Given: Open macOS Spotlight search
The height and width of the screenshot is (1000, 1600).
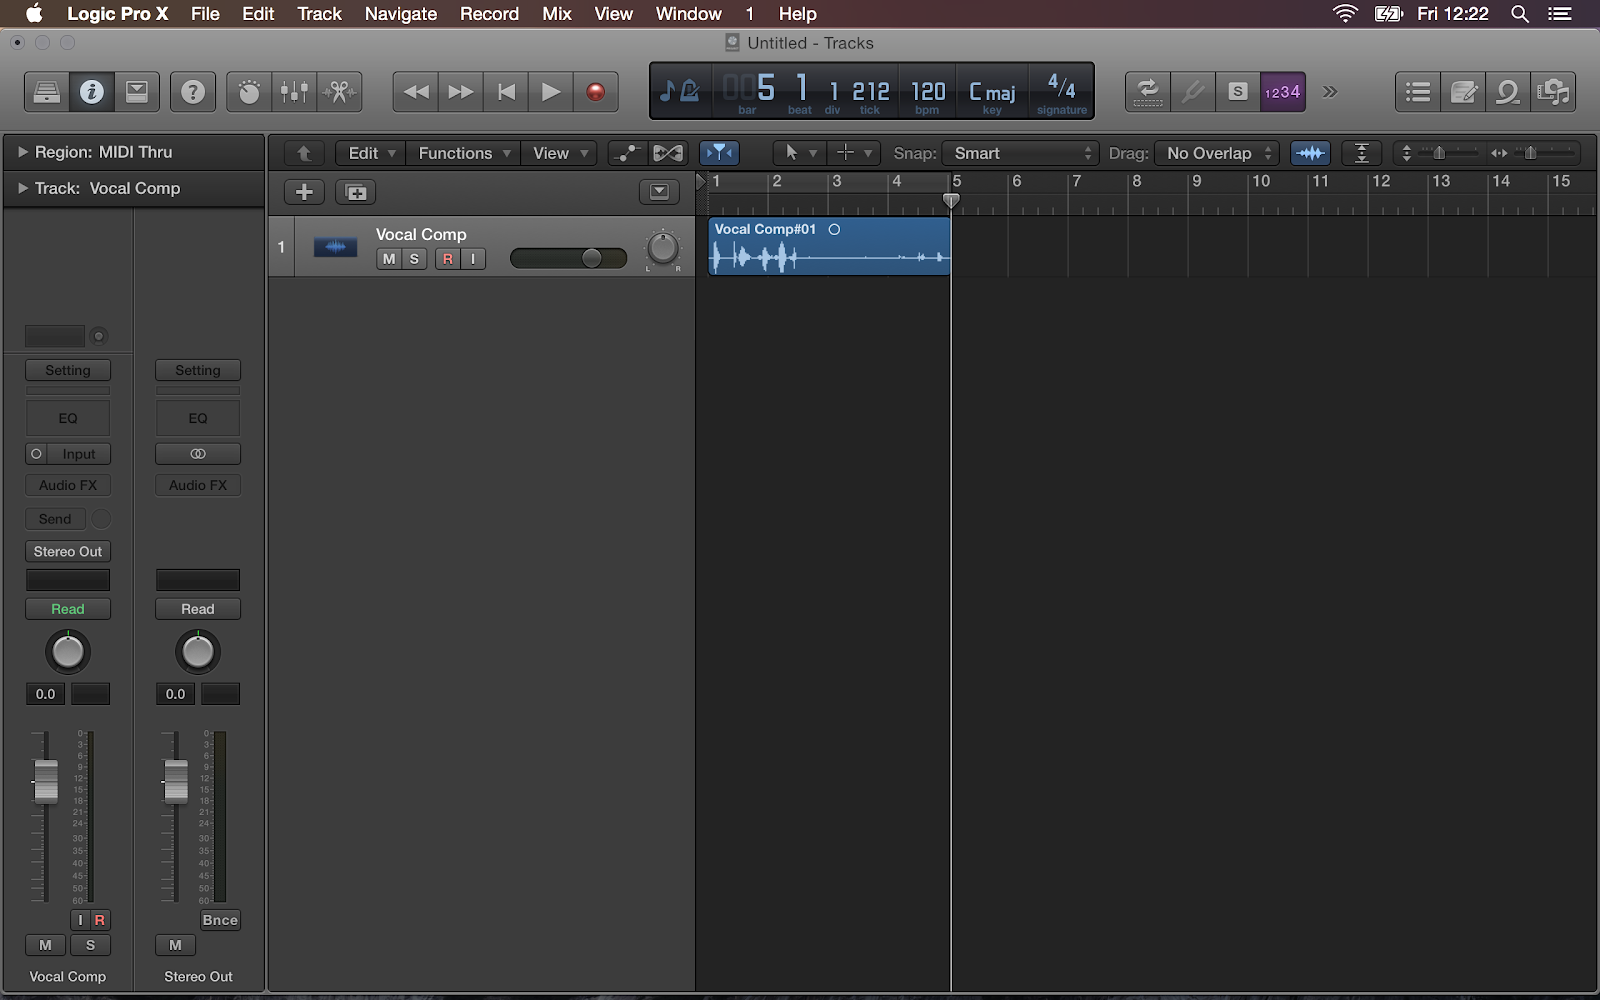Looking at the screenshot, I should 1520,14.
